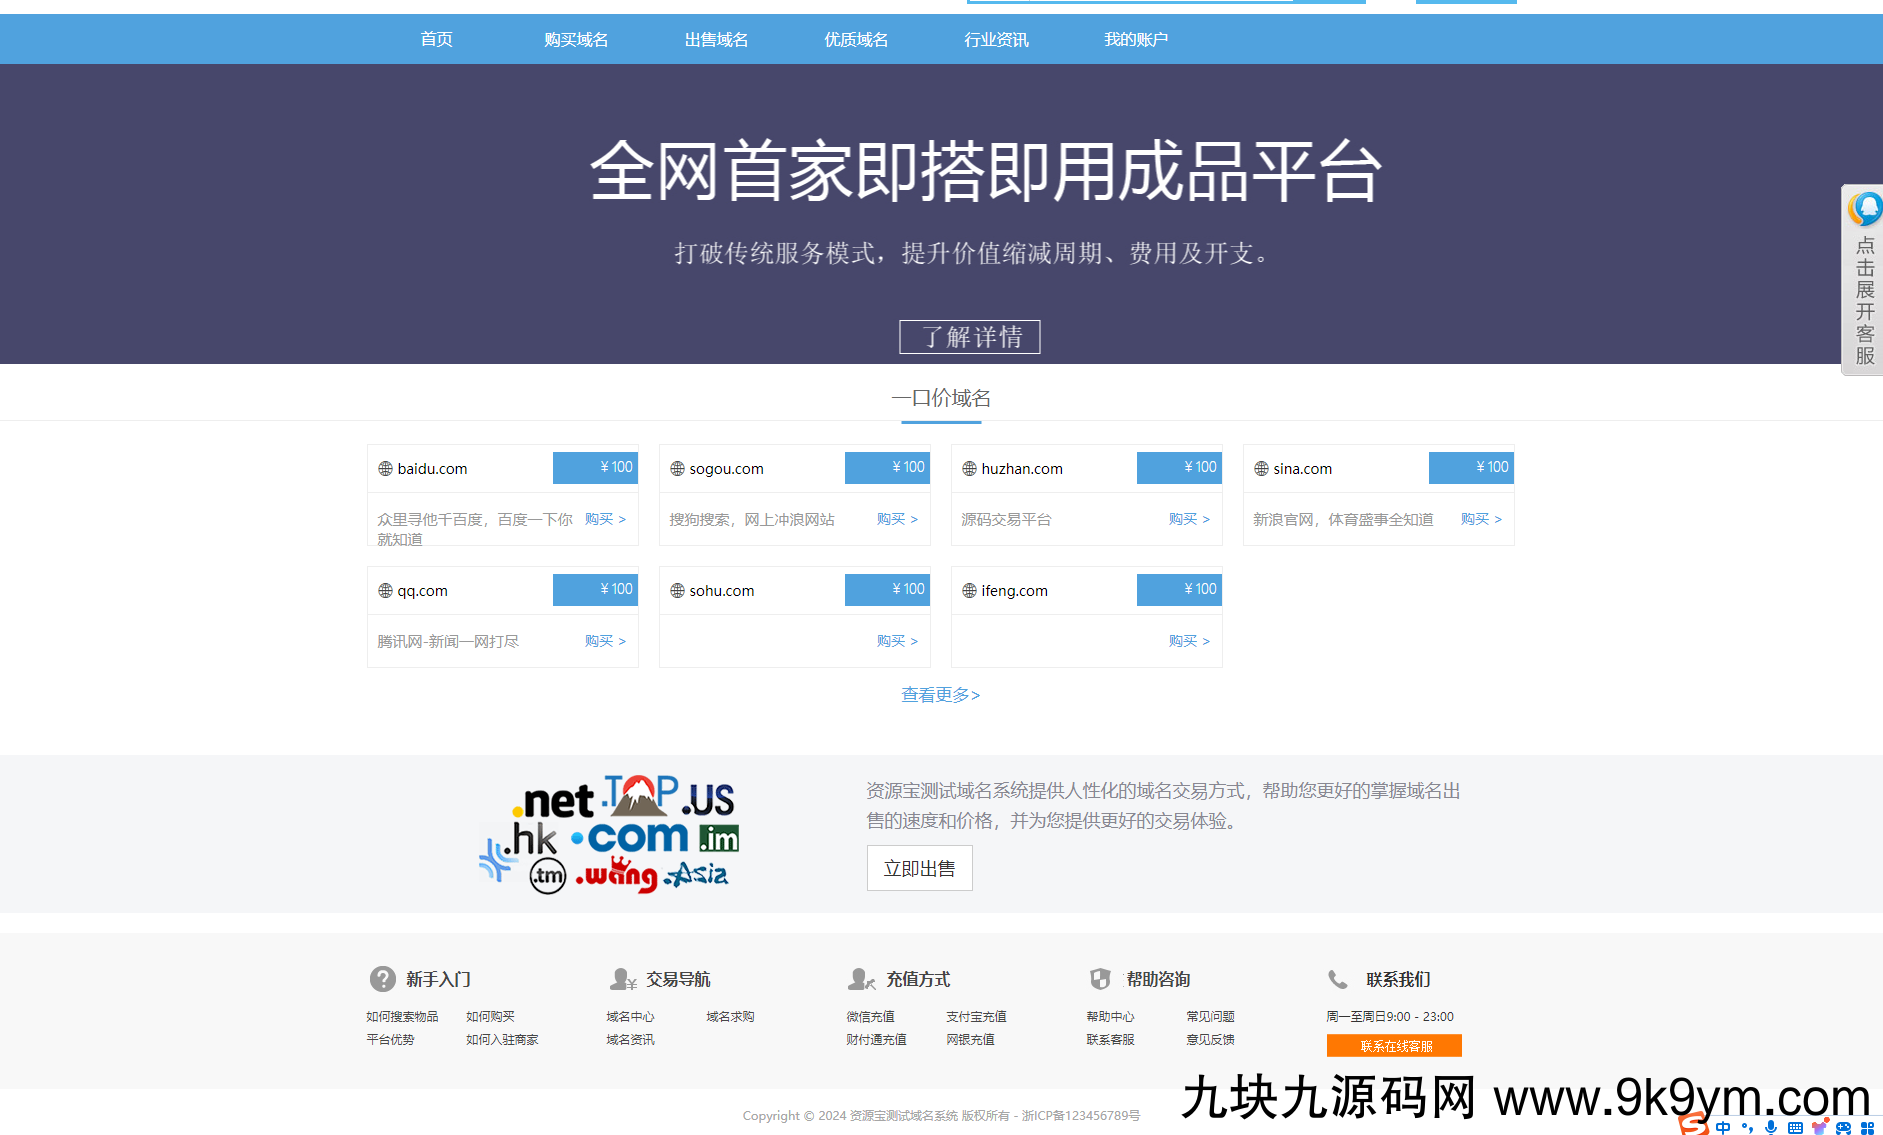Image resolution: width=1883 pixels, height=1135 pixels.
Task: Go to the 首页 navigation item
Action: pos(436,39)
